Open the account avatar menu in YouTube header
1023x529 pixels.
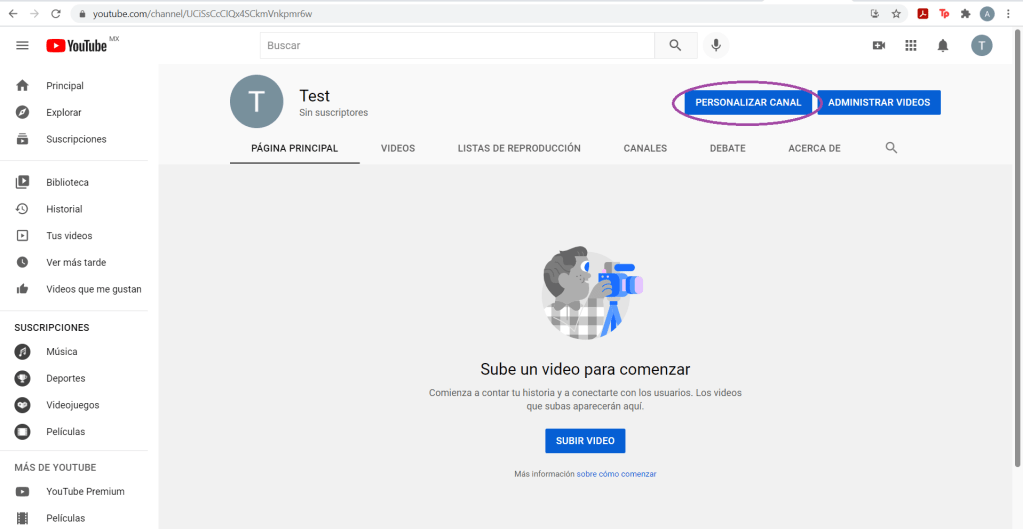click(x=981, y=46)
